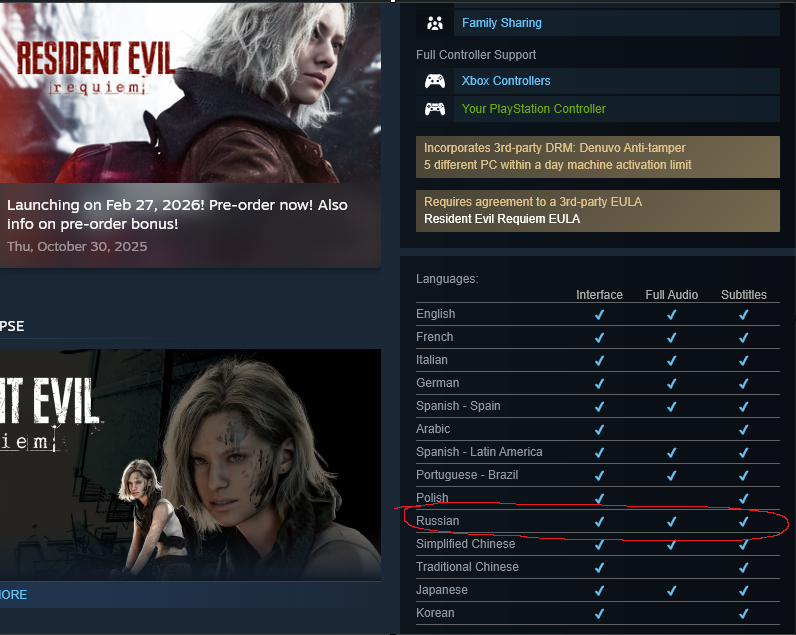Click the Arabic Subtitles checkmark

point(744,429)
